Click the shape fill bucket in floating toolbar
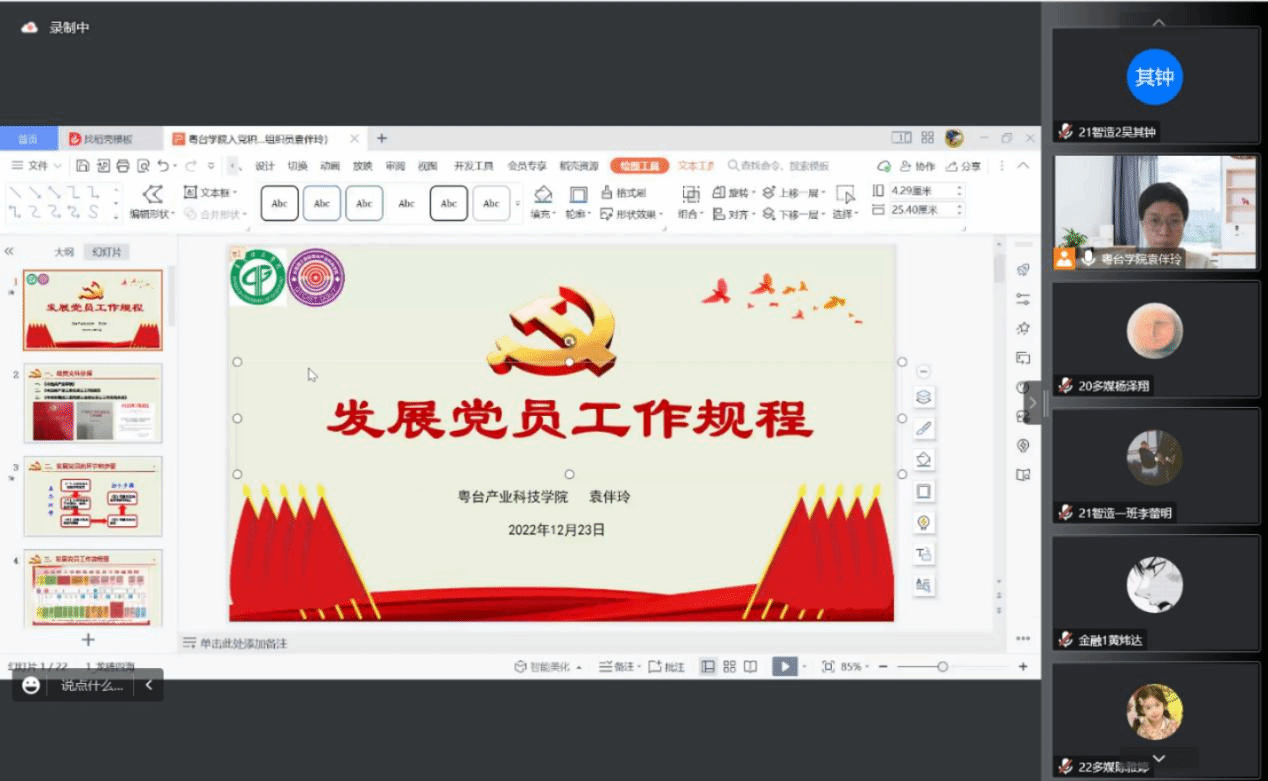1268x781 pixels. (x=924, y=459)
